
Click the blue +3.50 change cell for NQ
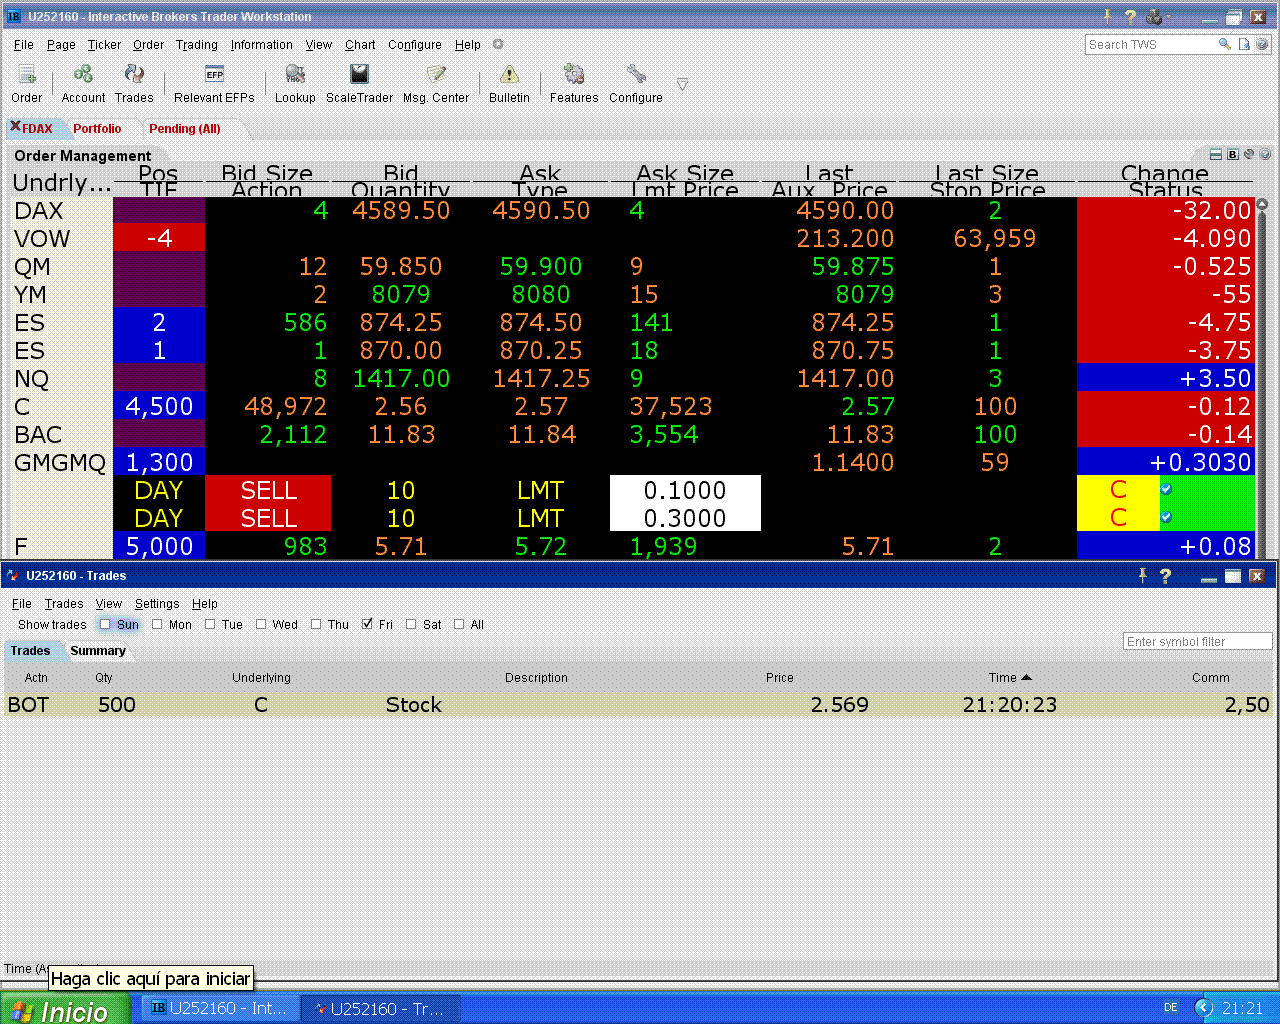[1165, 378]
